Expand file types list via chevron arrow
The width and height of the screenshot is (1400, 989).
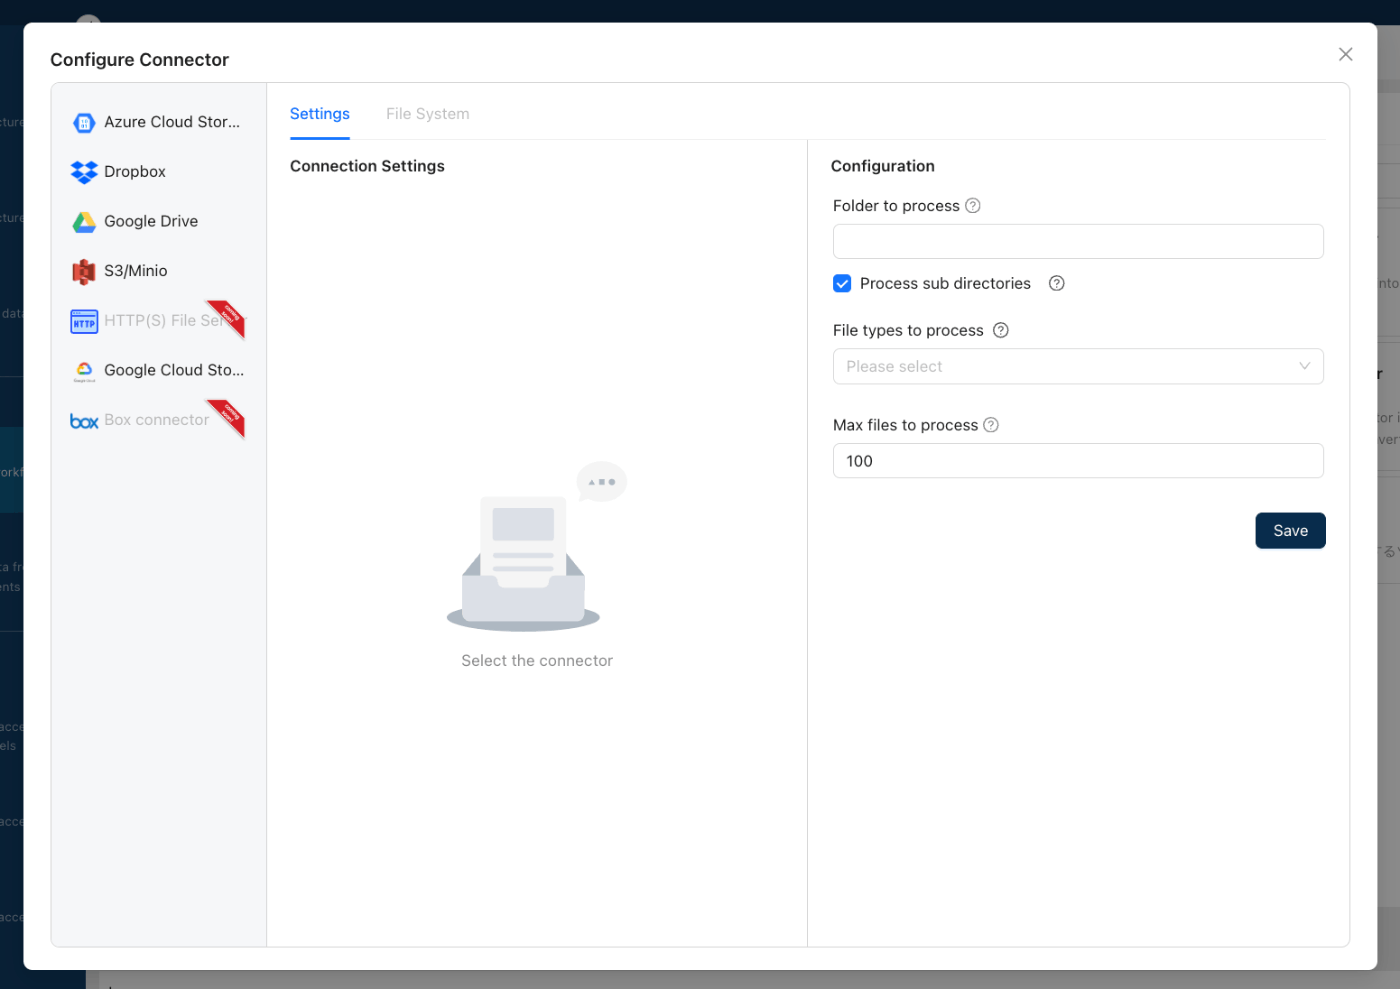pos(1304,367)
